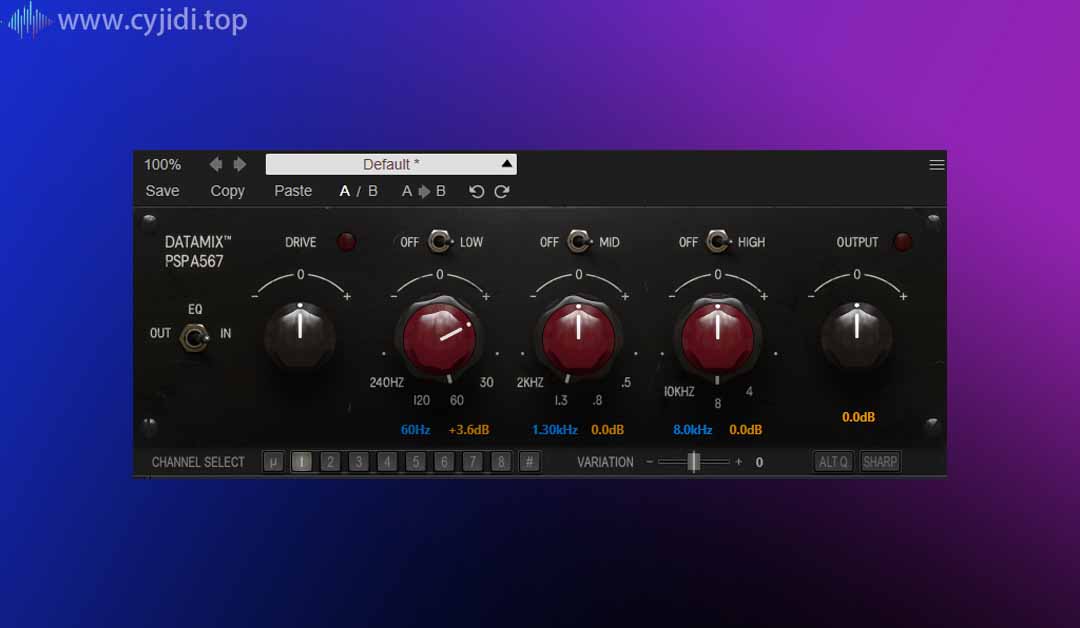Viewport: 1080px width, 628px height.
Task: Select channel 1 button
Action: point(301,462)
